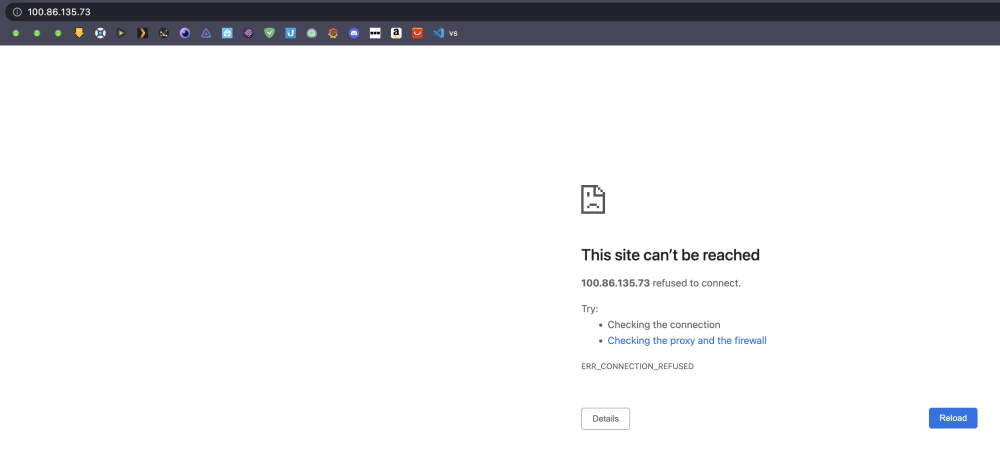Follow 'Checking the proxy and the firewall' link
This screenshot has width=1000, height=454.
687,340
